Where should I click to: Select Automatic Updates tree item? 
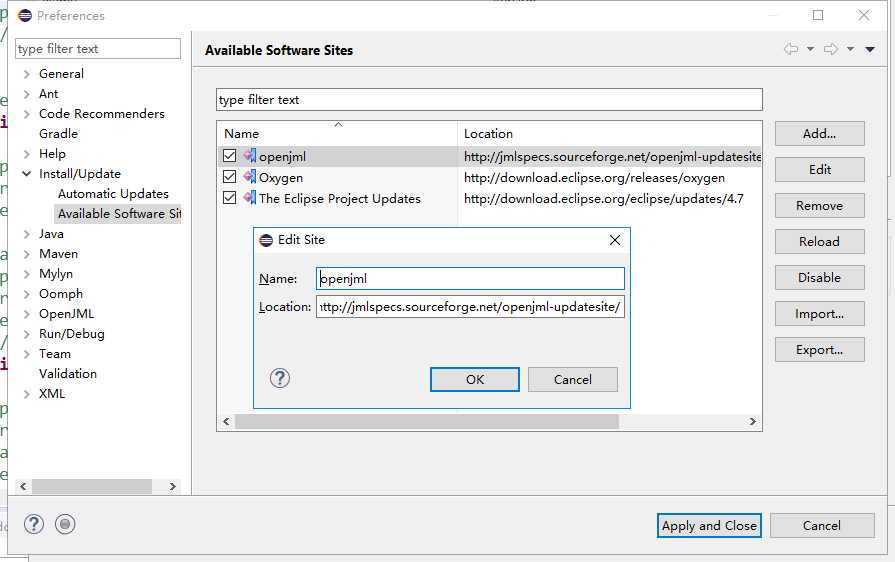tap(113, 193)
